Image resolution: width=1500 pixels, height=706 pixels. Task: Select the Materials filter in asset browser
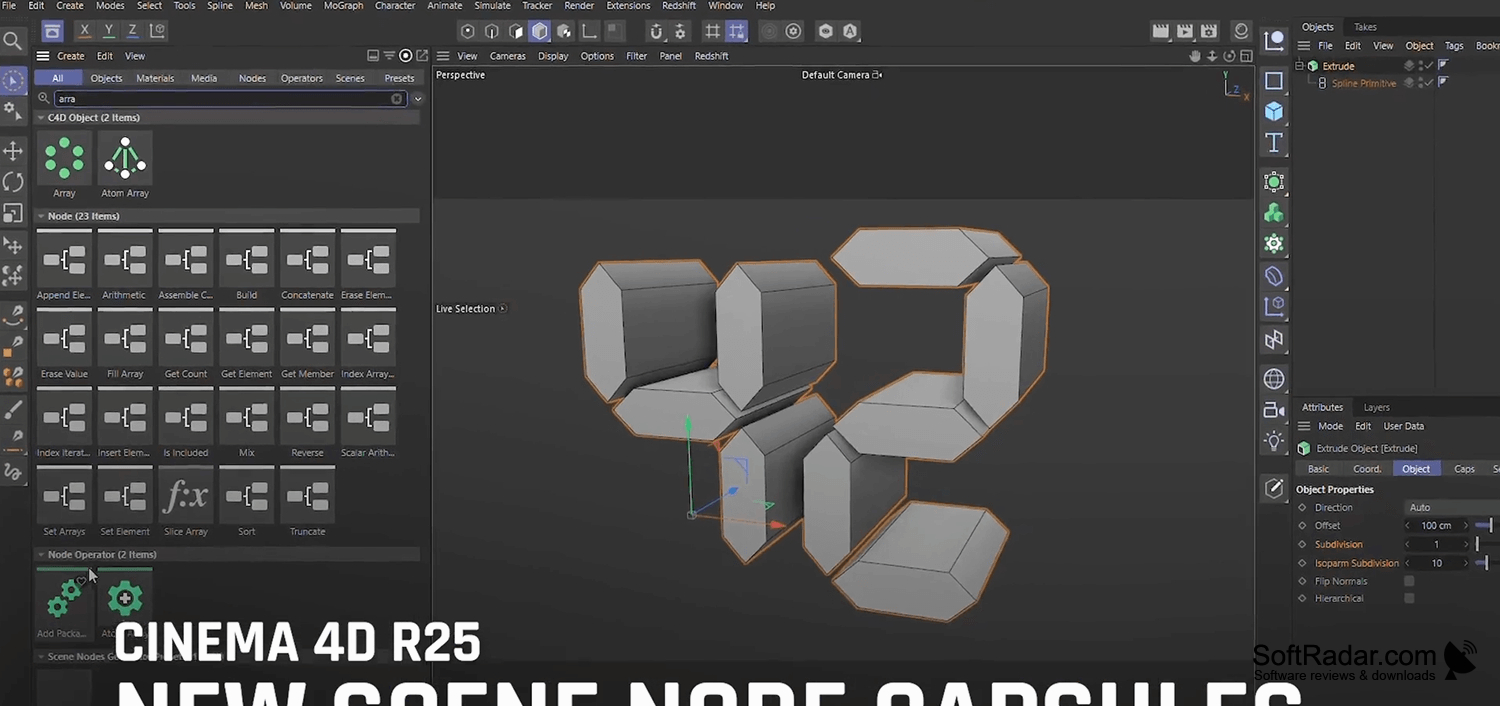[155, 78]
